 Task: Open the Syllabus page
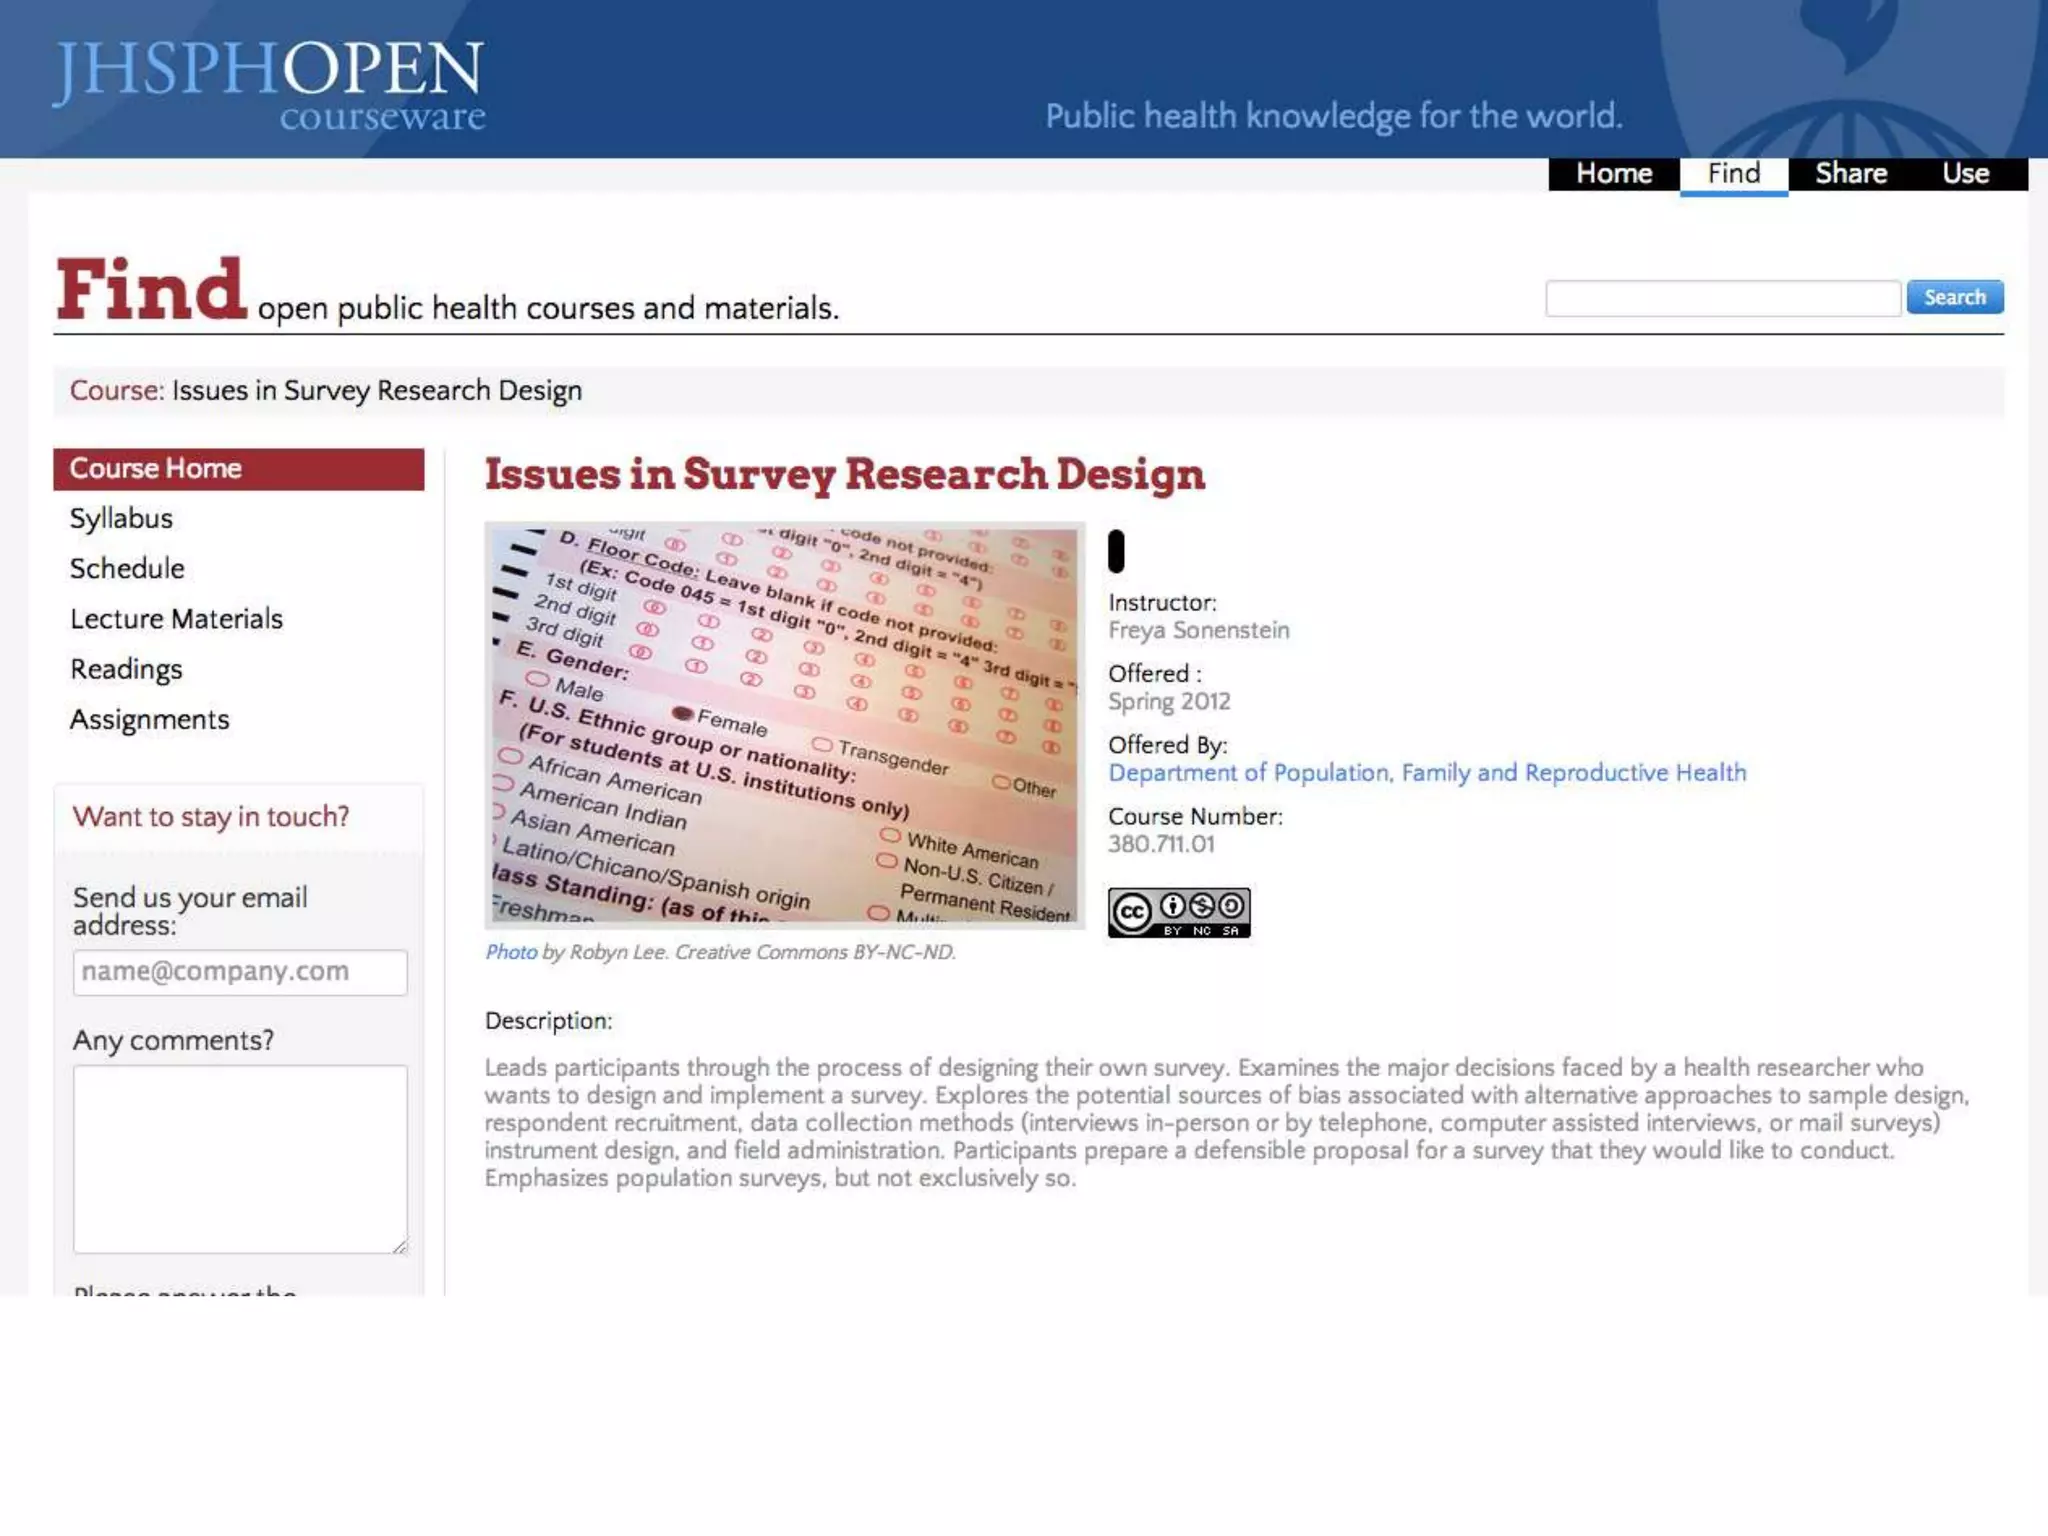pyautogui.click(x=121, y=519)
